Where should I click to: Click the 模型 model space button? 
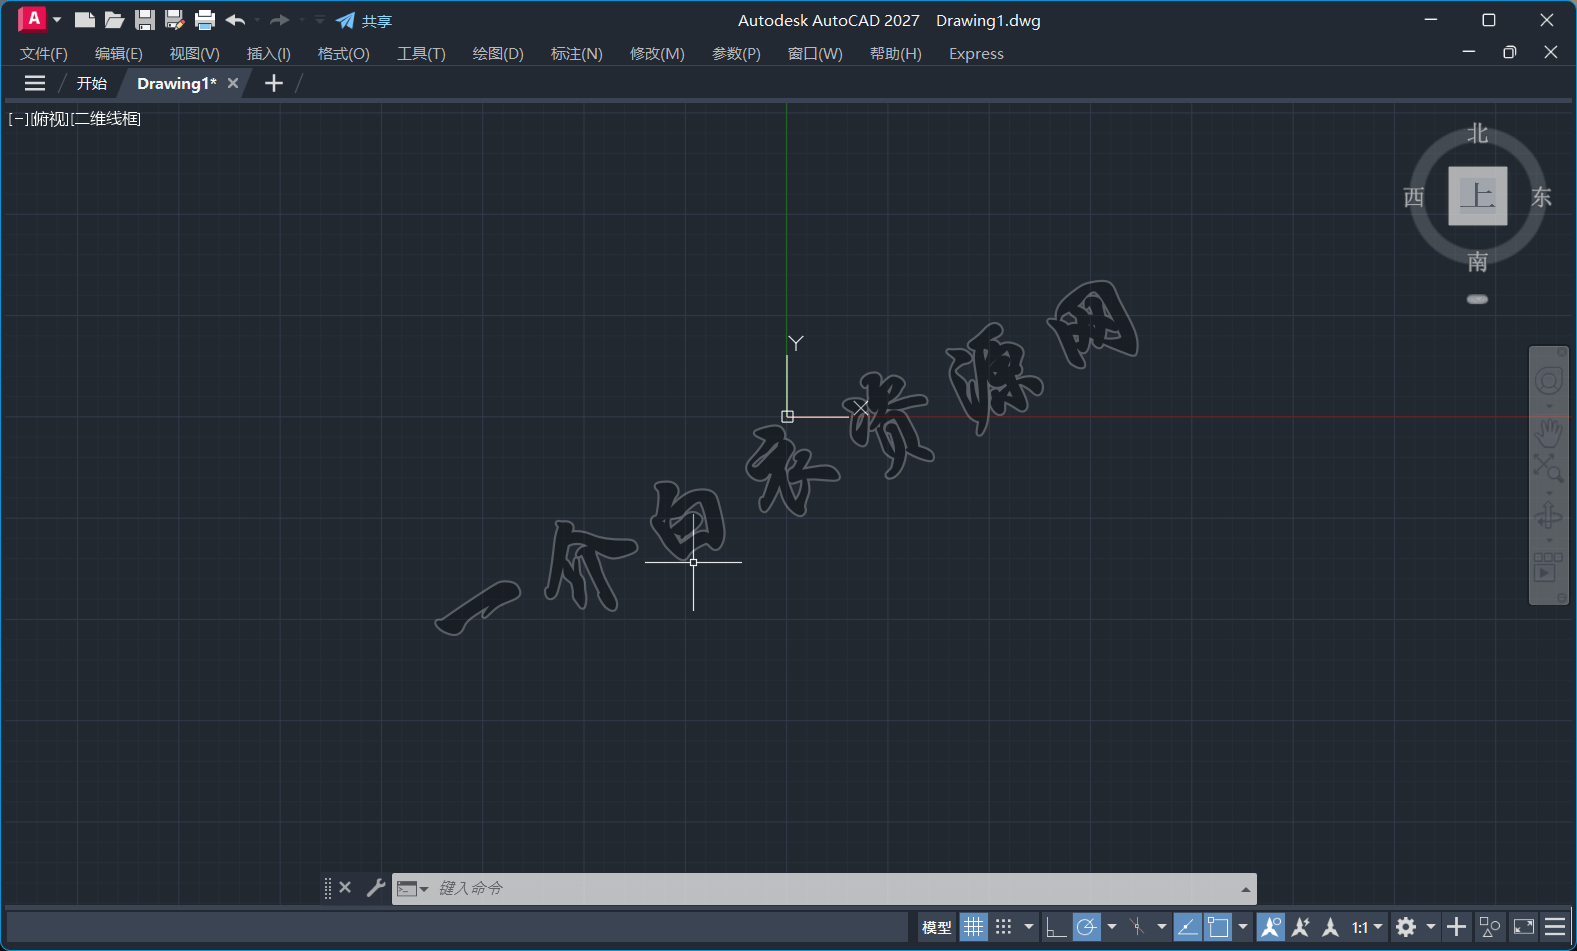click(937, 927)
